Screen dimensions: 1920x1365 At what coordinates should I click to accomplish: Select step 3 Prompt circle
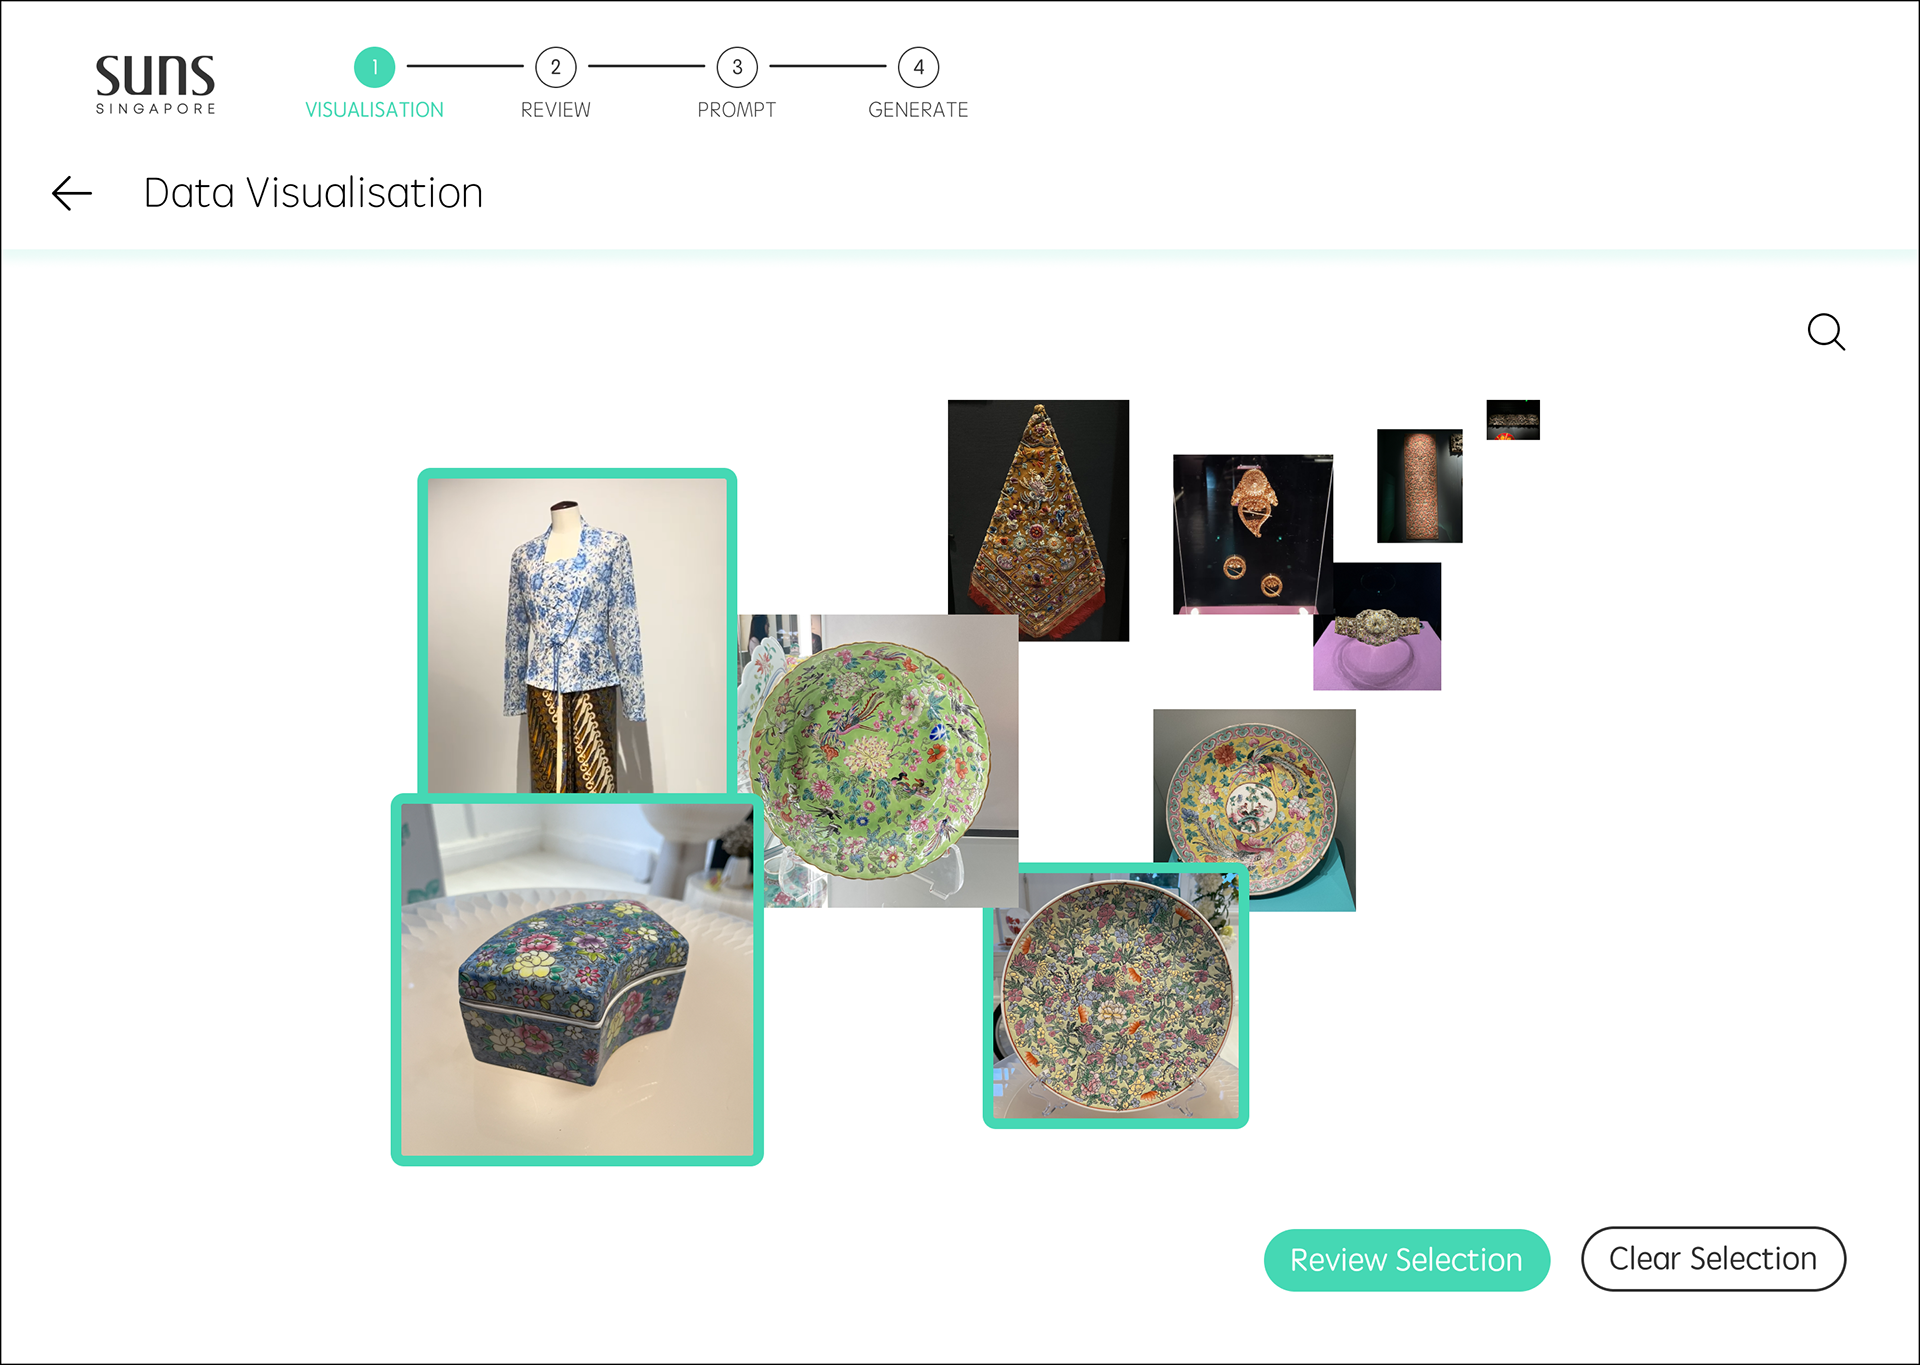click(x=737, y=67)
